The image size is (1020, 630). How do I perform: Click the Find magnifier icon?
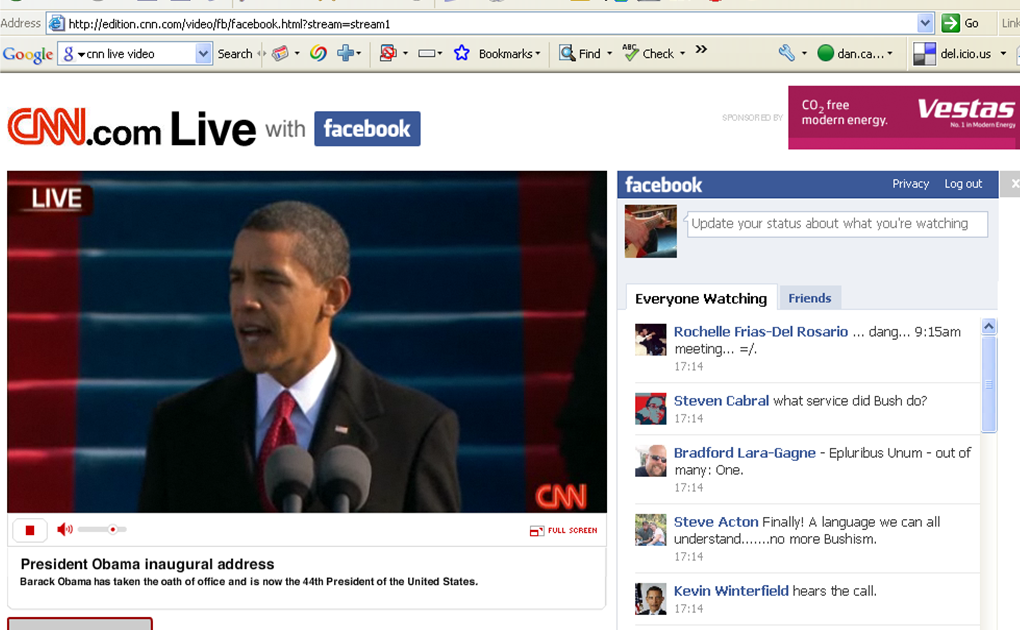[567, 53]
